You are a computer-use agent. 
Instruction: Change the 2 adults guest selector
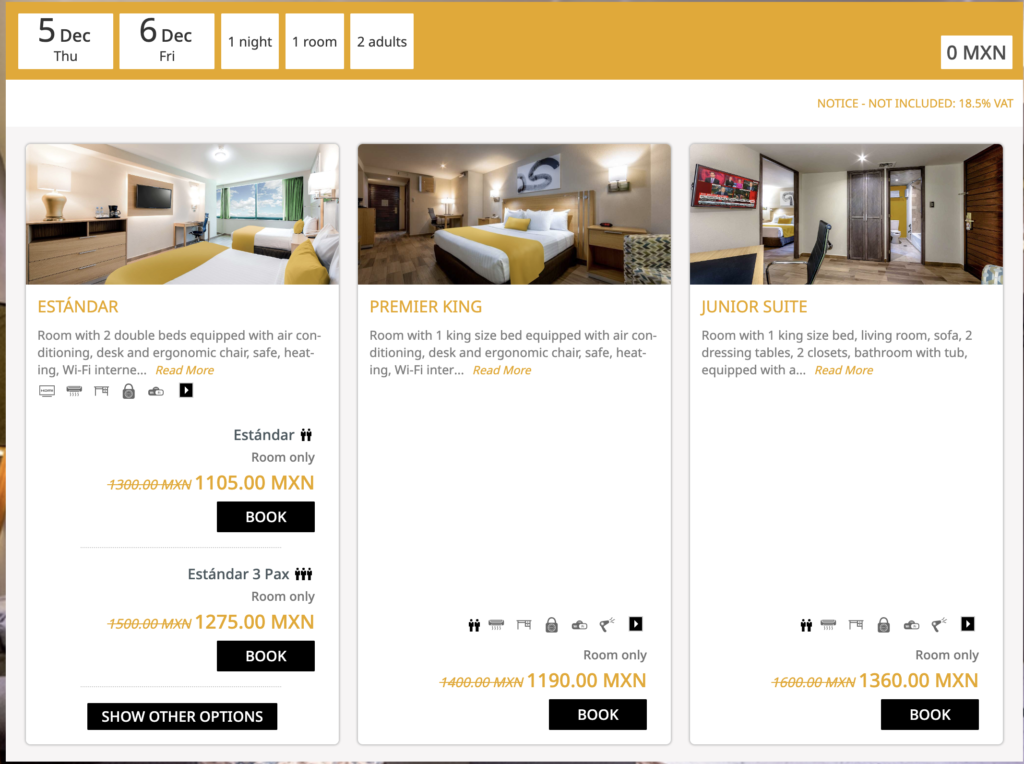[x=382, y=41]
